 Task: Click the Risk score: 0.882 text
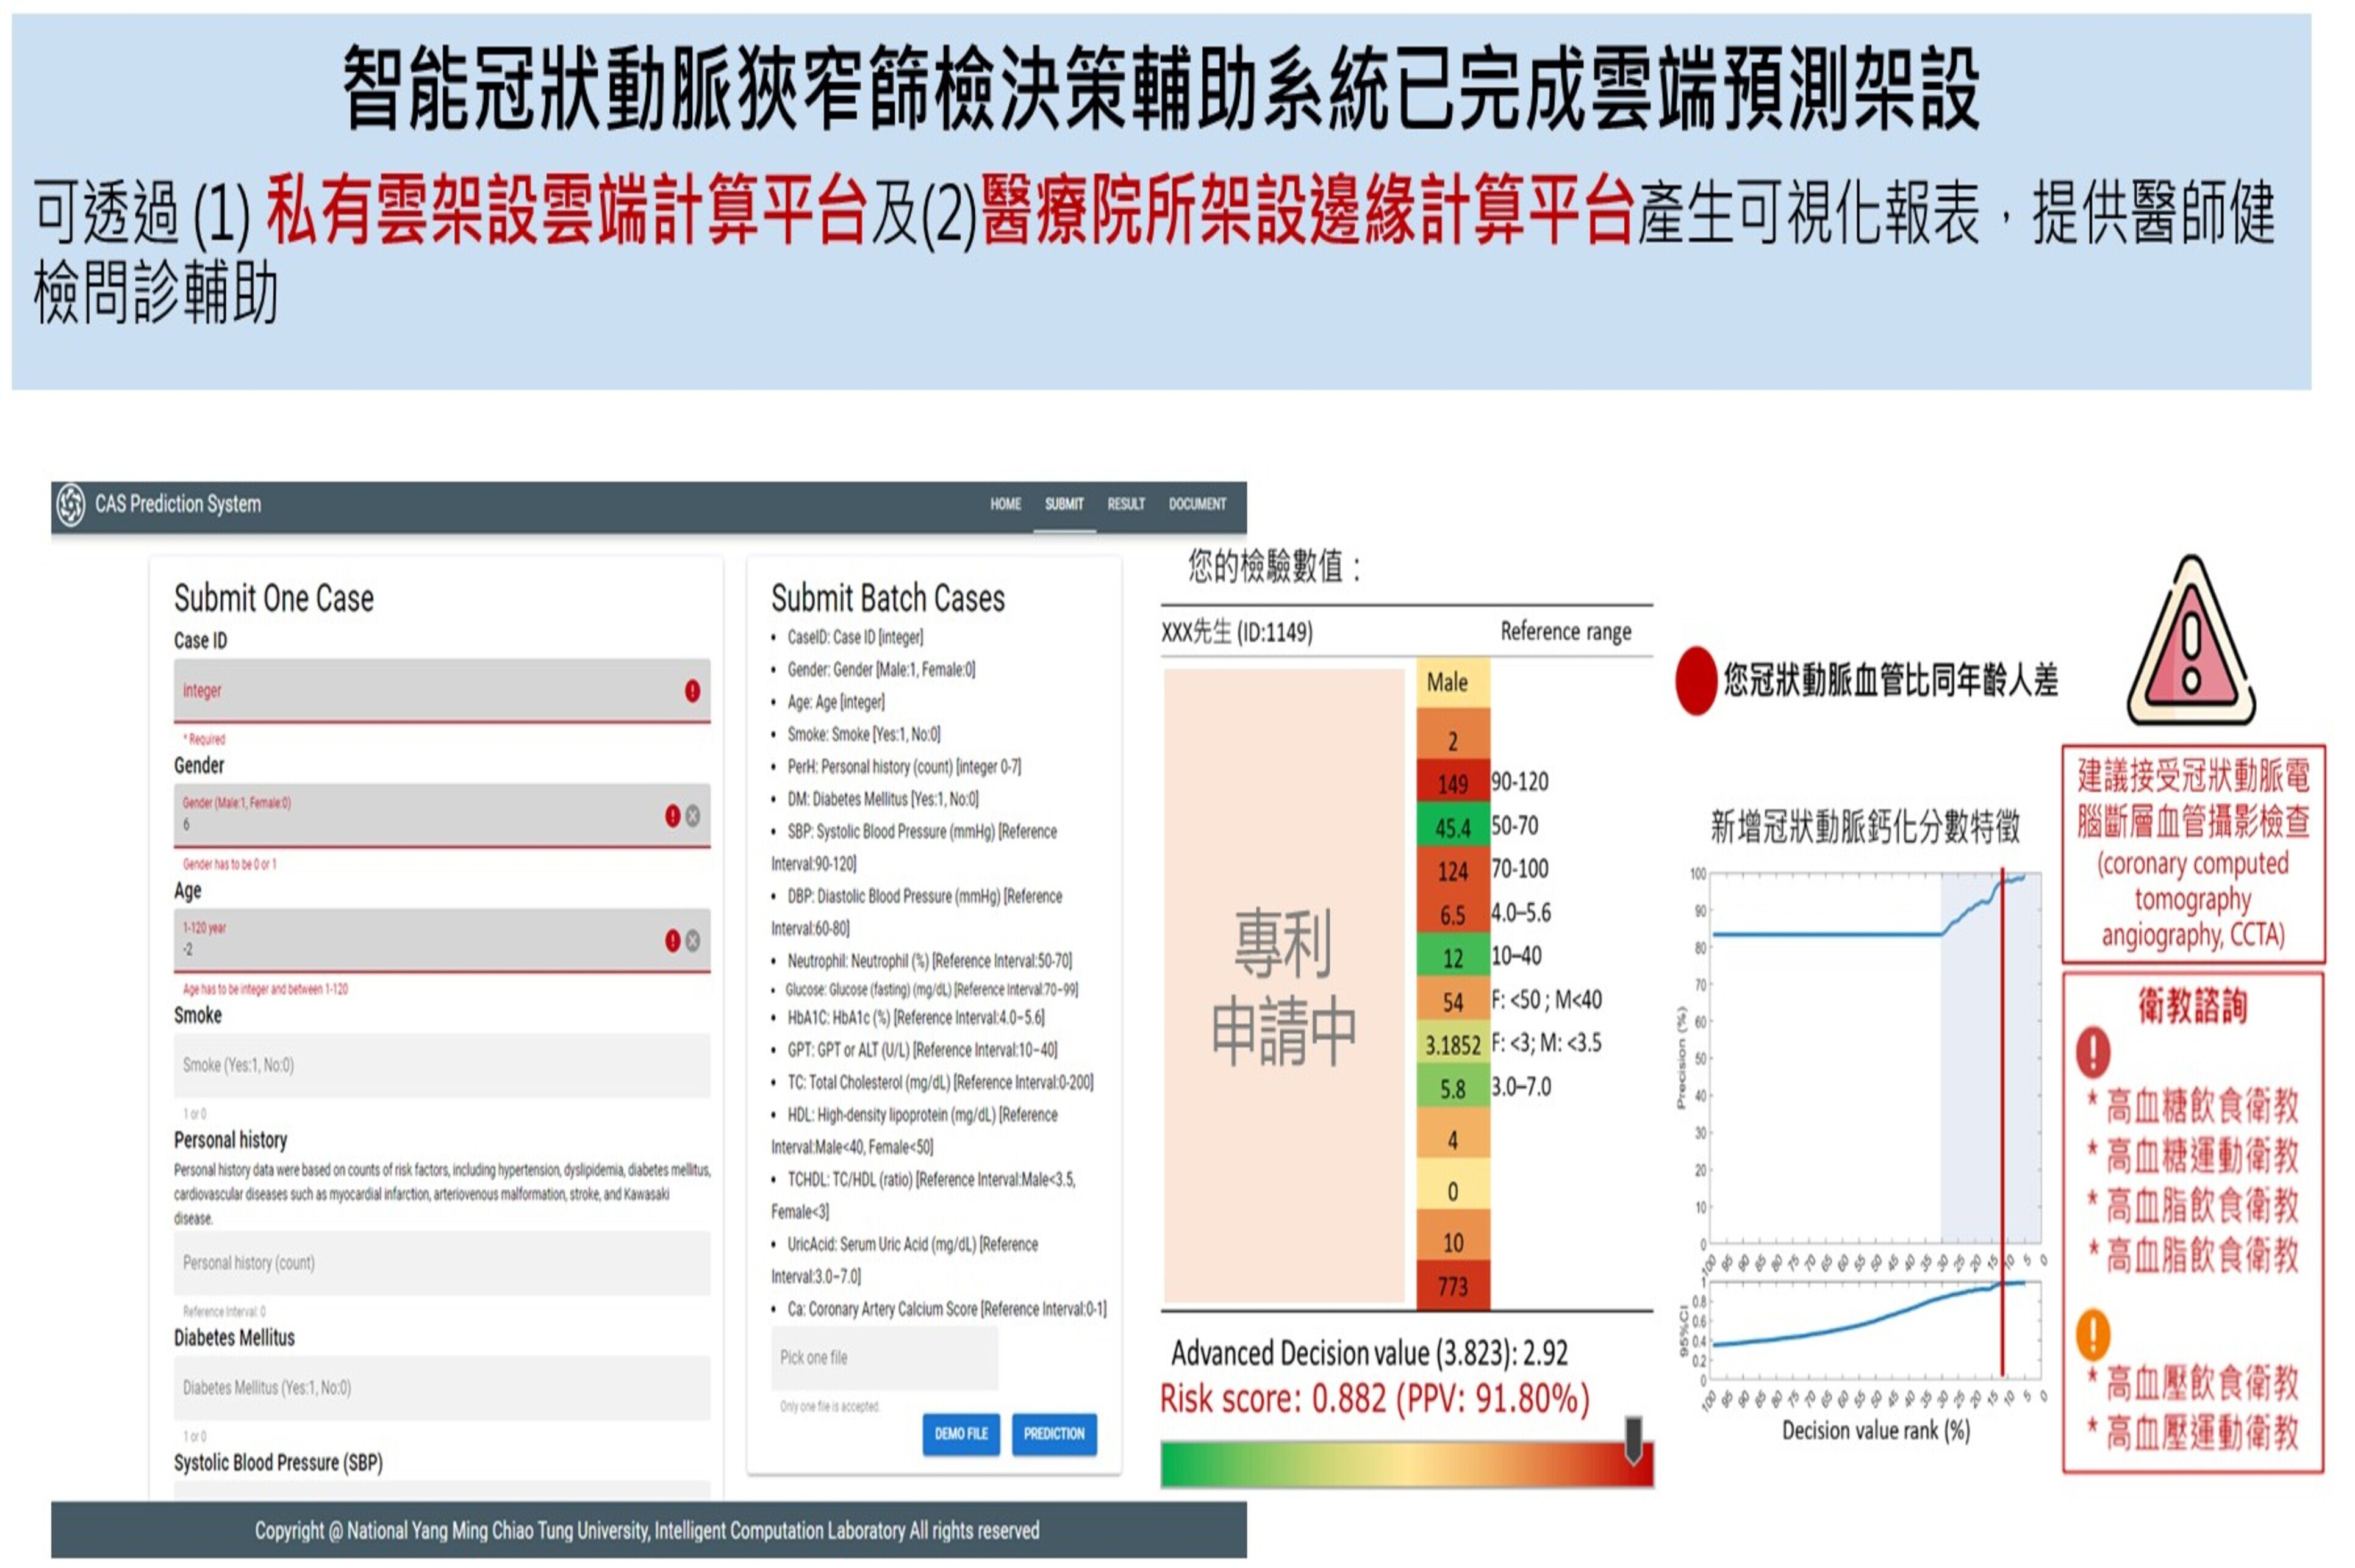pyautogui.click(x=1375, y=1399)
